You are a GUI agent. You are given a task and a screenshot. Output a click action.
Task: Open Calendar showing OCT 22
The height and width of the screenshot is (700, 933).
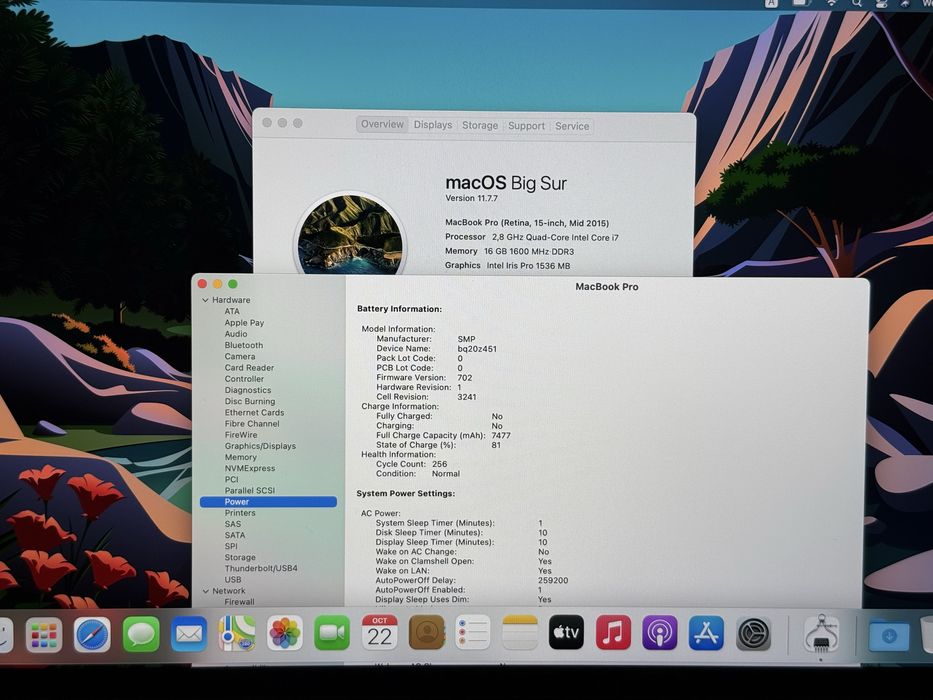pyautogui.click(x=380, y=632)
